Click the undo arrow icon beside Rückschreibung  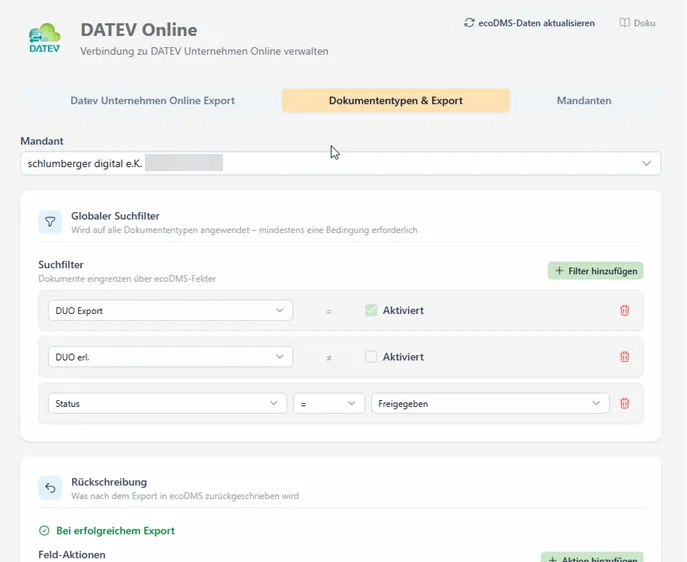50,488
